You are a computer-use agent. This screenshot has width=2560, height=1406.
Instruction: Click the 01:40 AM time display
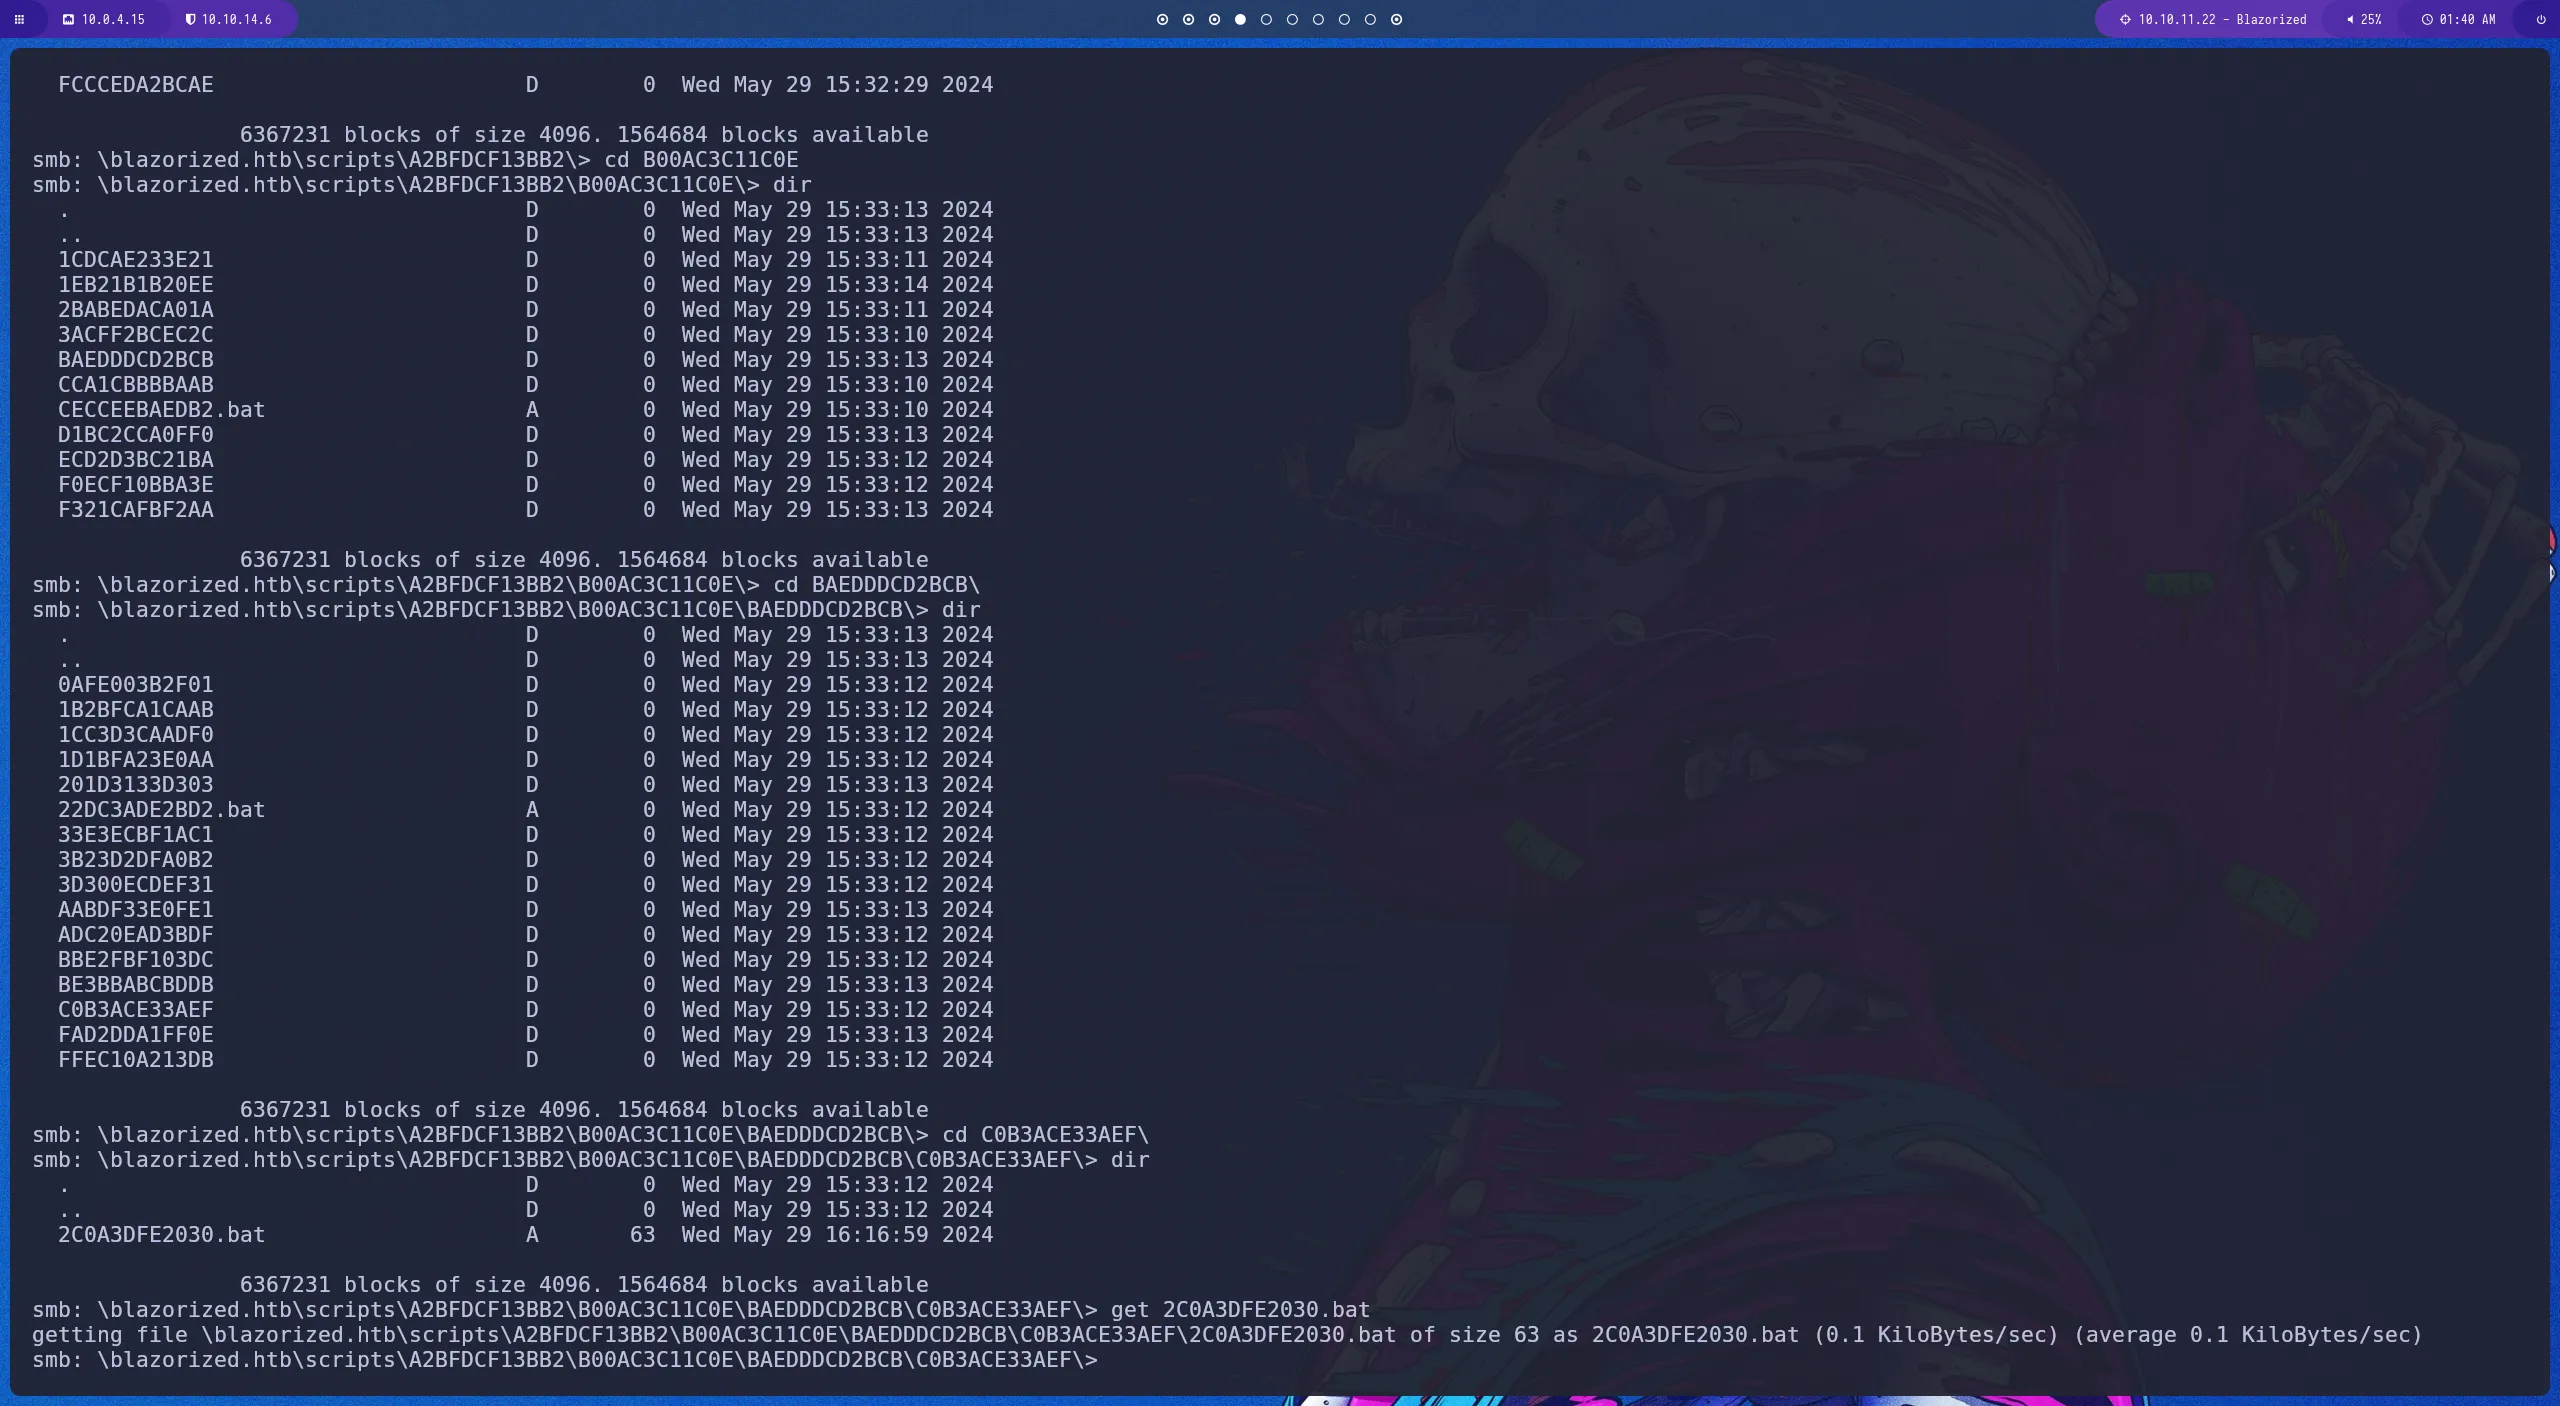coord(2467,19)
